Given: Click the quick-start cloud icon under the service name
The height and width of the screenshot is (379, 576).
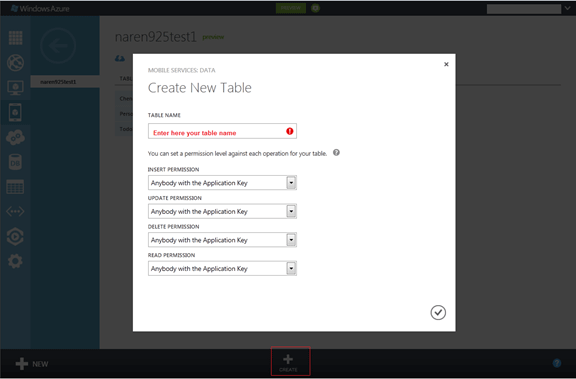Looking at the screenshot, I should point(120,58).
